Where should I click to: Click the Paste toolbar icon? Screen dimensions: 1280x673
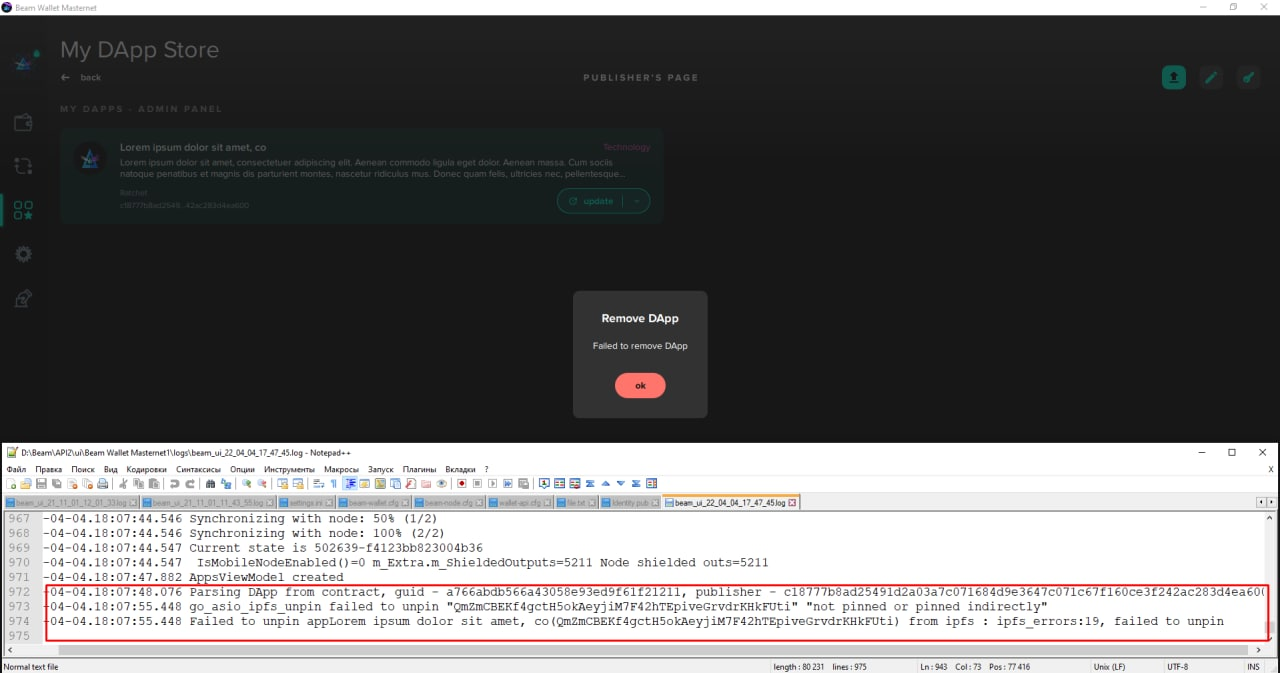[x=153, y=483]
